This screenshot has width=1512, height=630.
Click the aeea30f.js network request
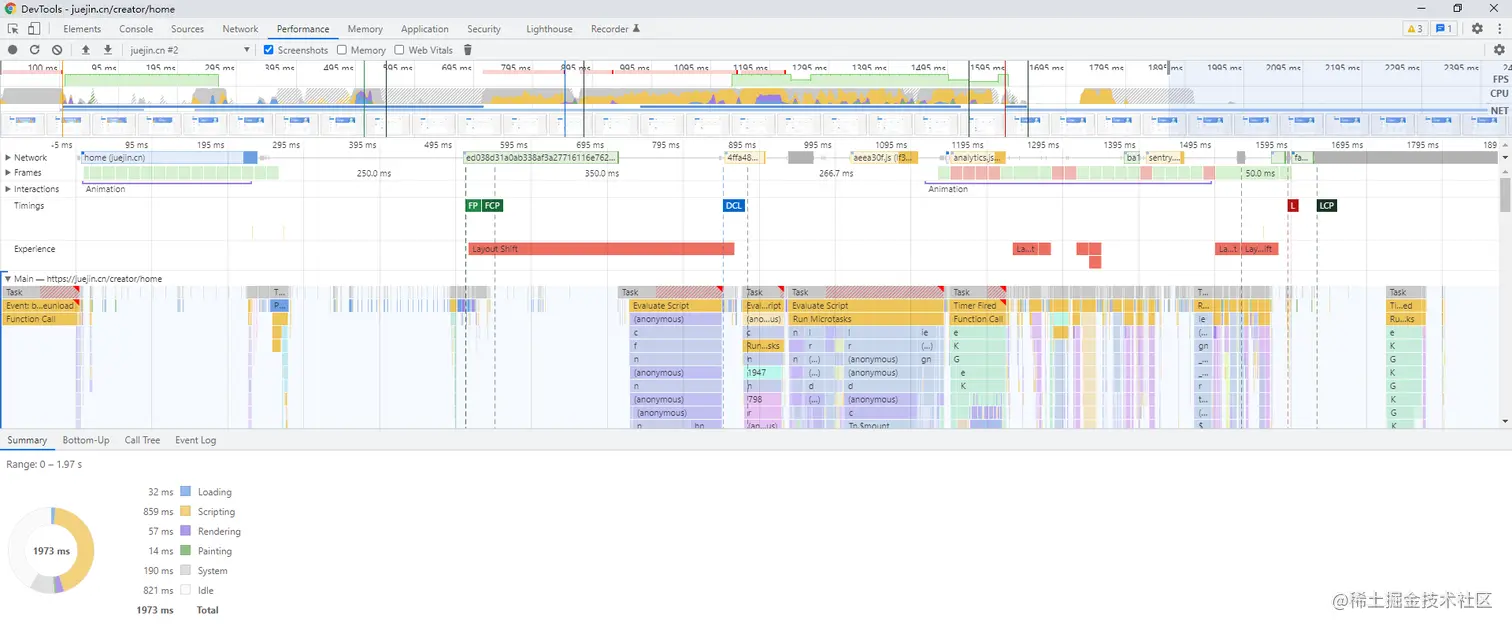882,157
